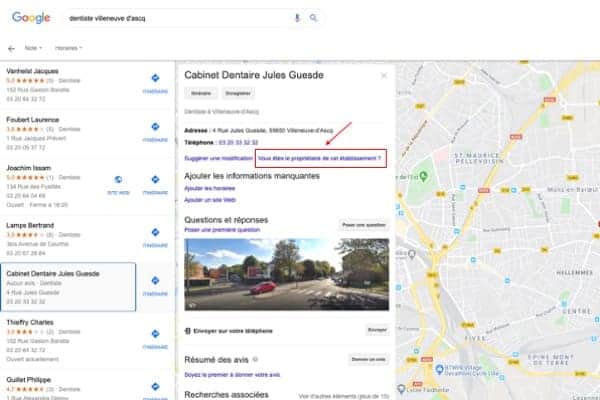The image size is (600, 400).
Task: Click Vous êtes le propriétaire de cet établissement link
Action: 320,158
